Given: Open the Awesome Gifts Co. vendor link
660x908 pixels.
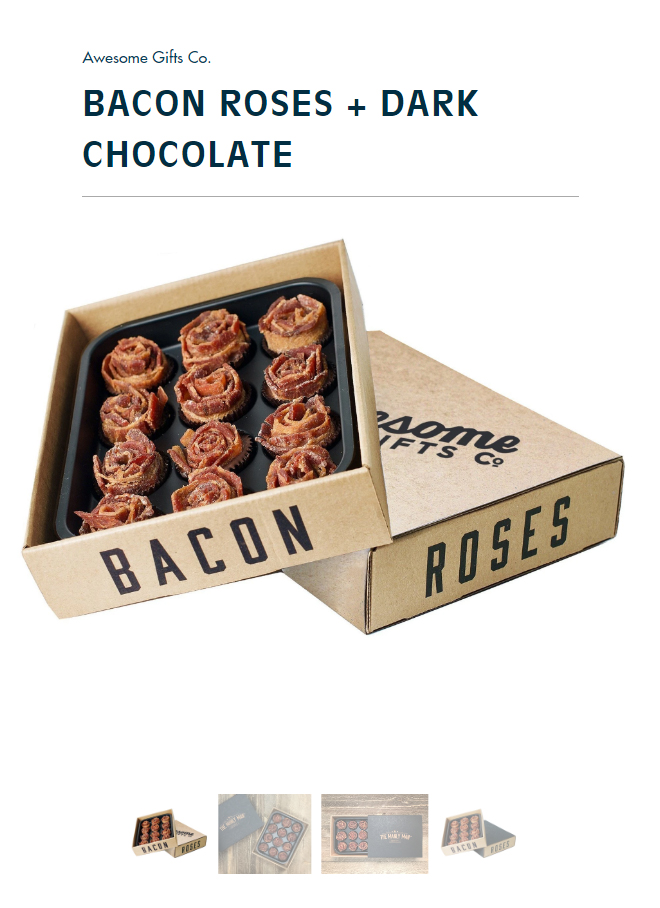Looking at the screenshot, I should pyautogui.click(x=146, y=57).
